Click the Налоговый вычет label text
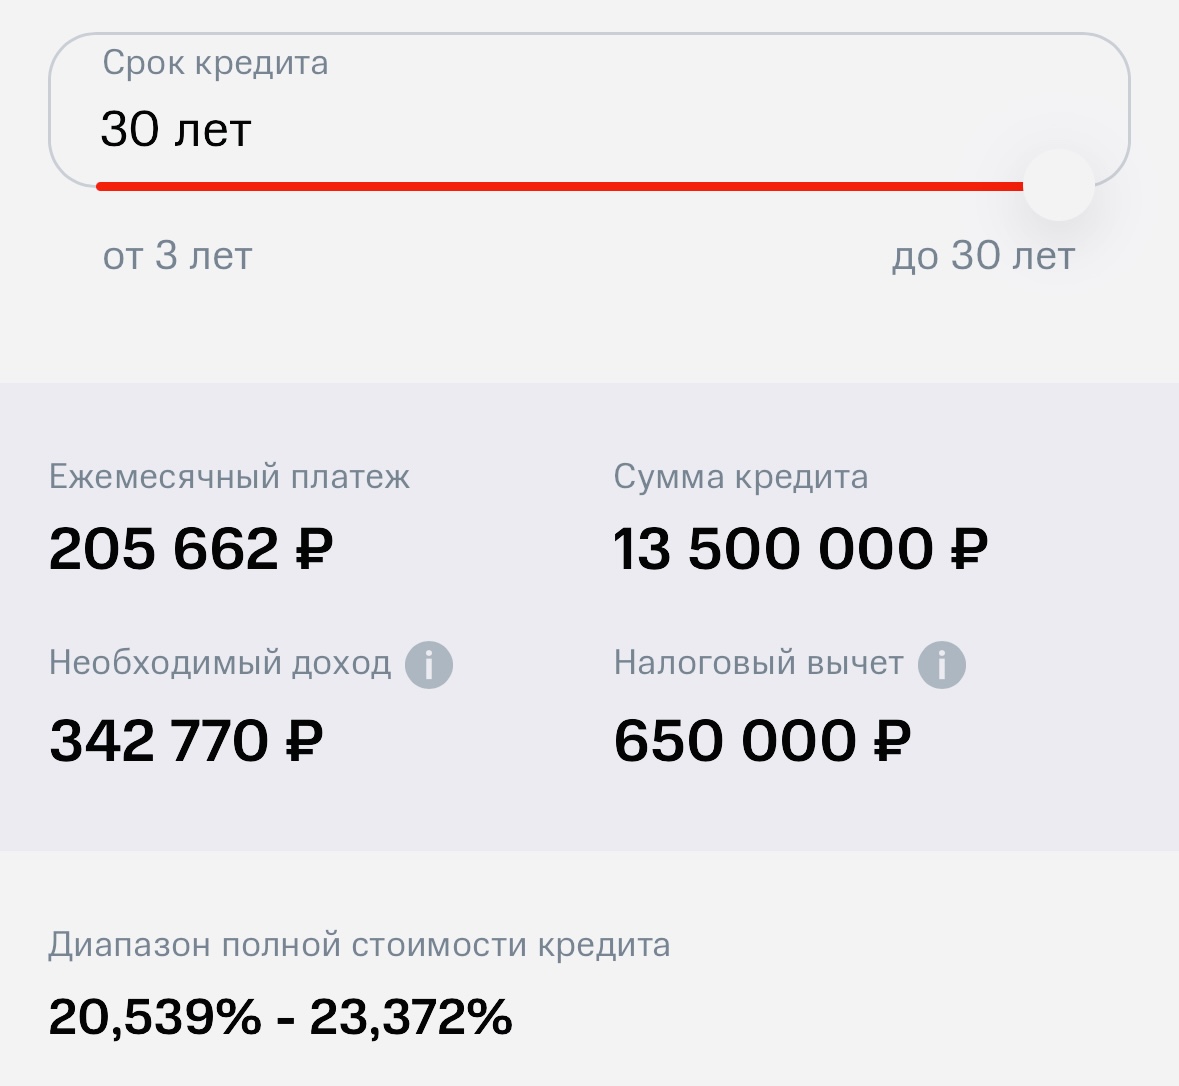 pos(759,663)
